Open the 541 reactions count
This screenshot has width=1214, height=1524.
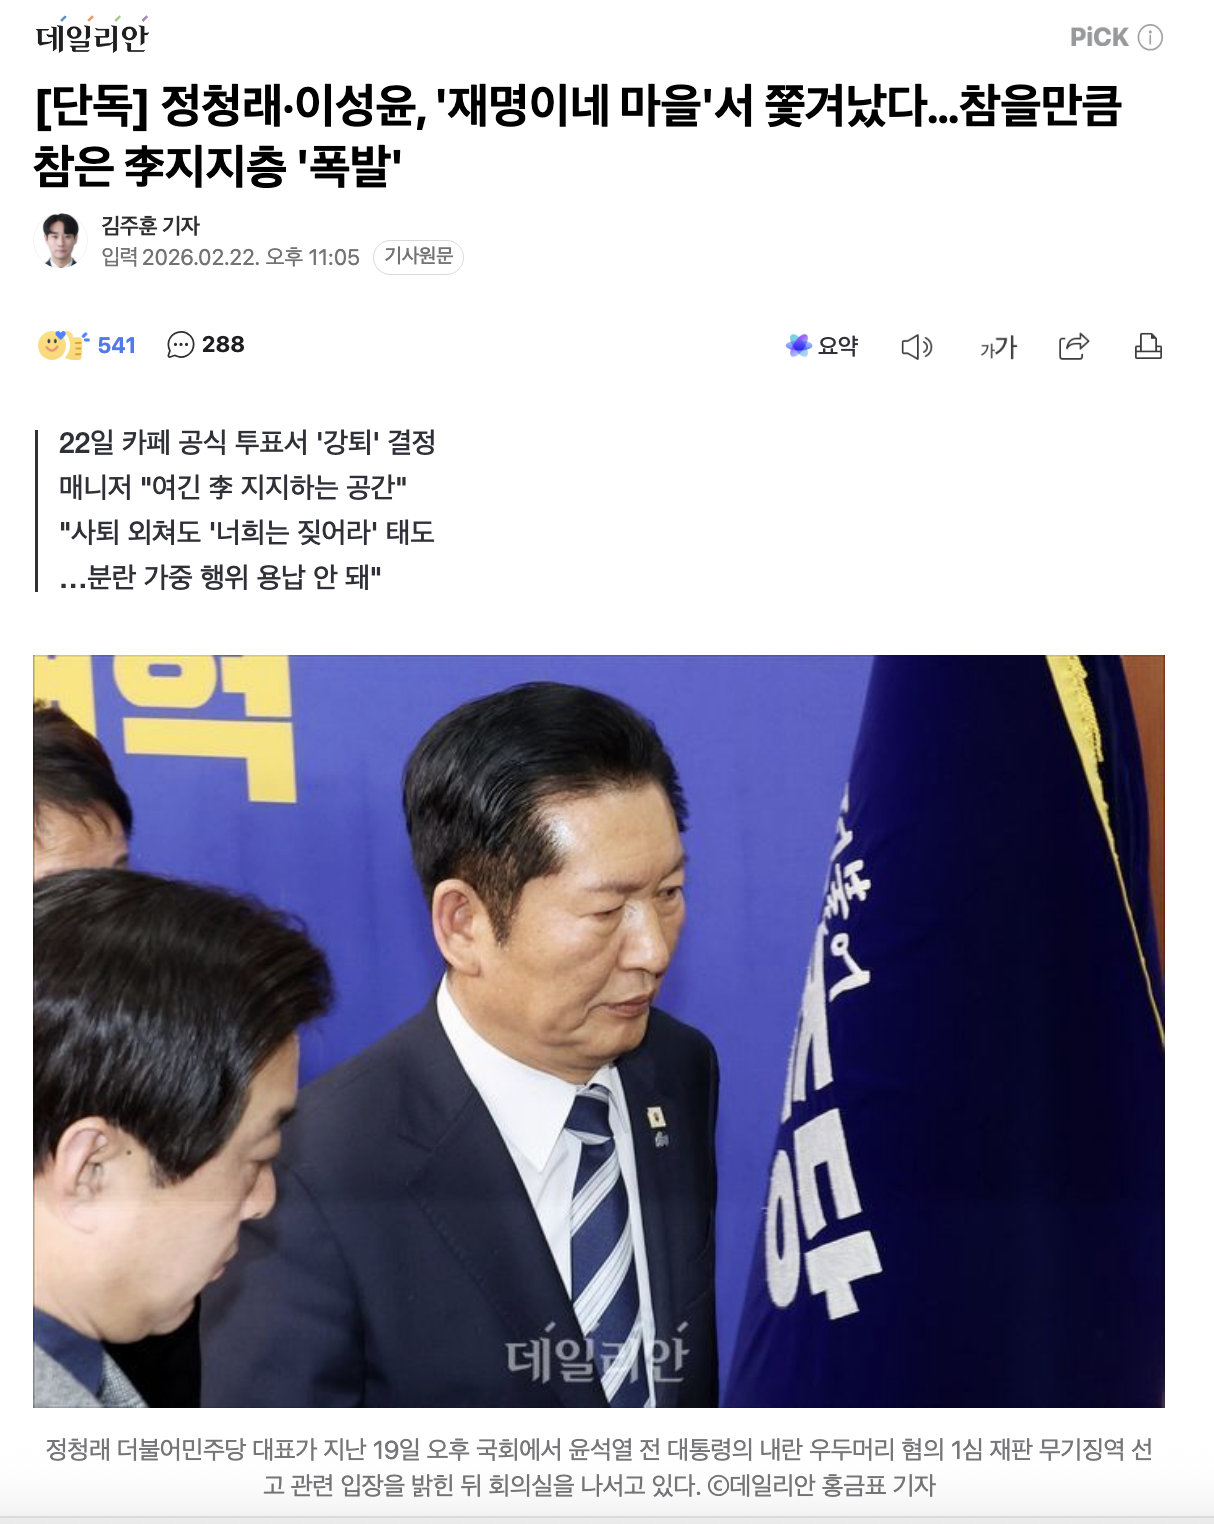point(117,345)
